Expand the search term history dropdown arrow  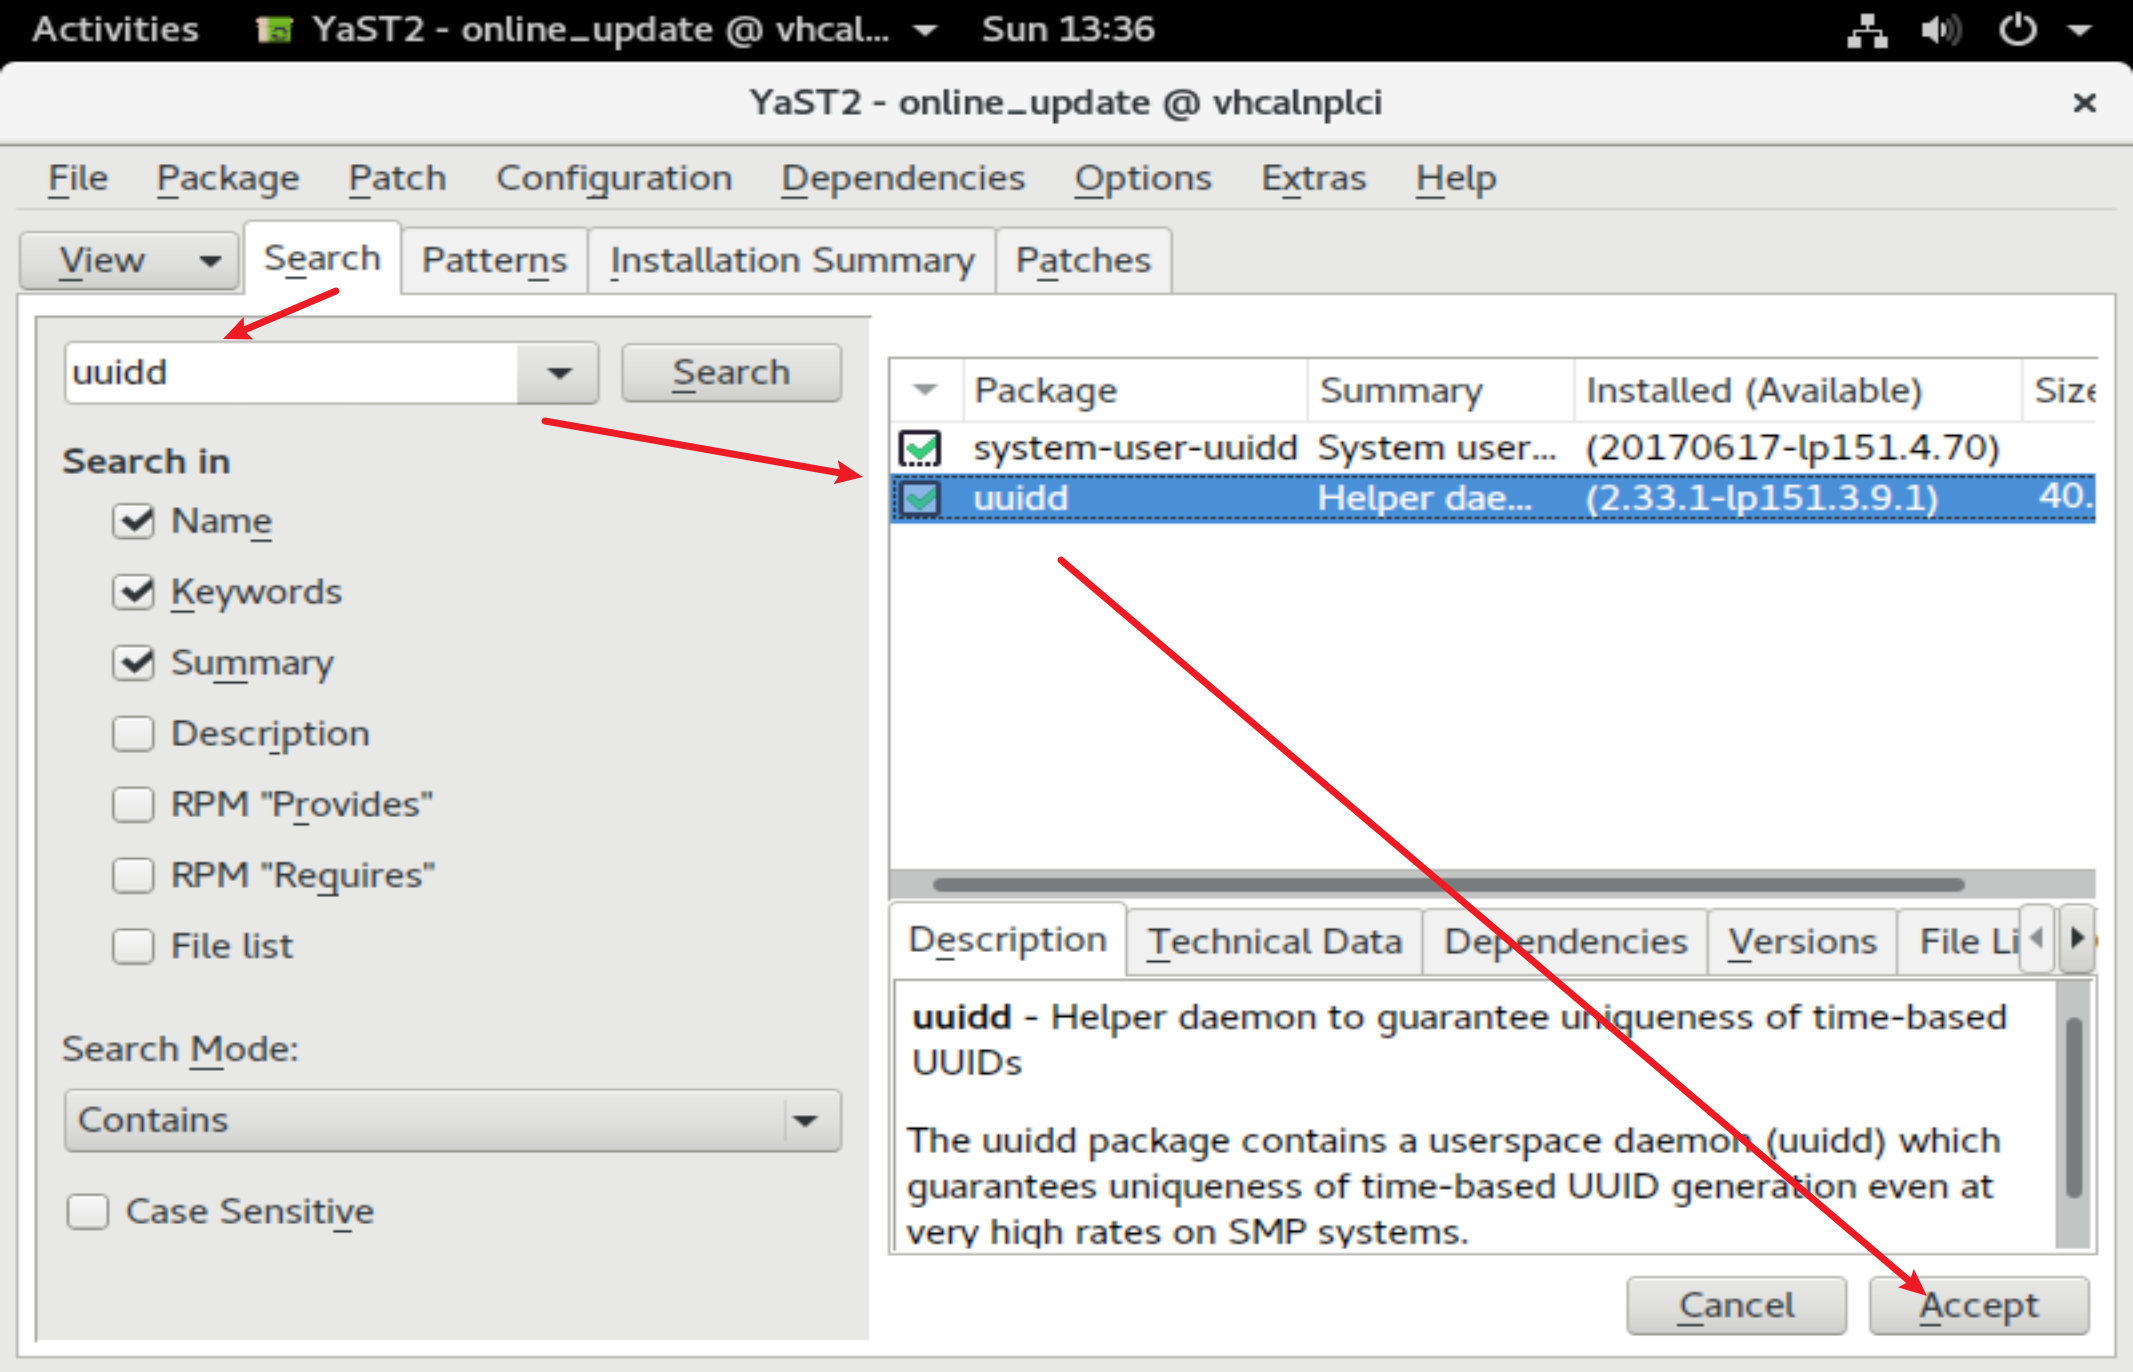[559, 373]
